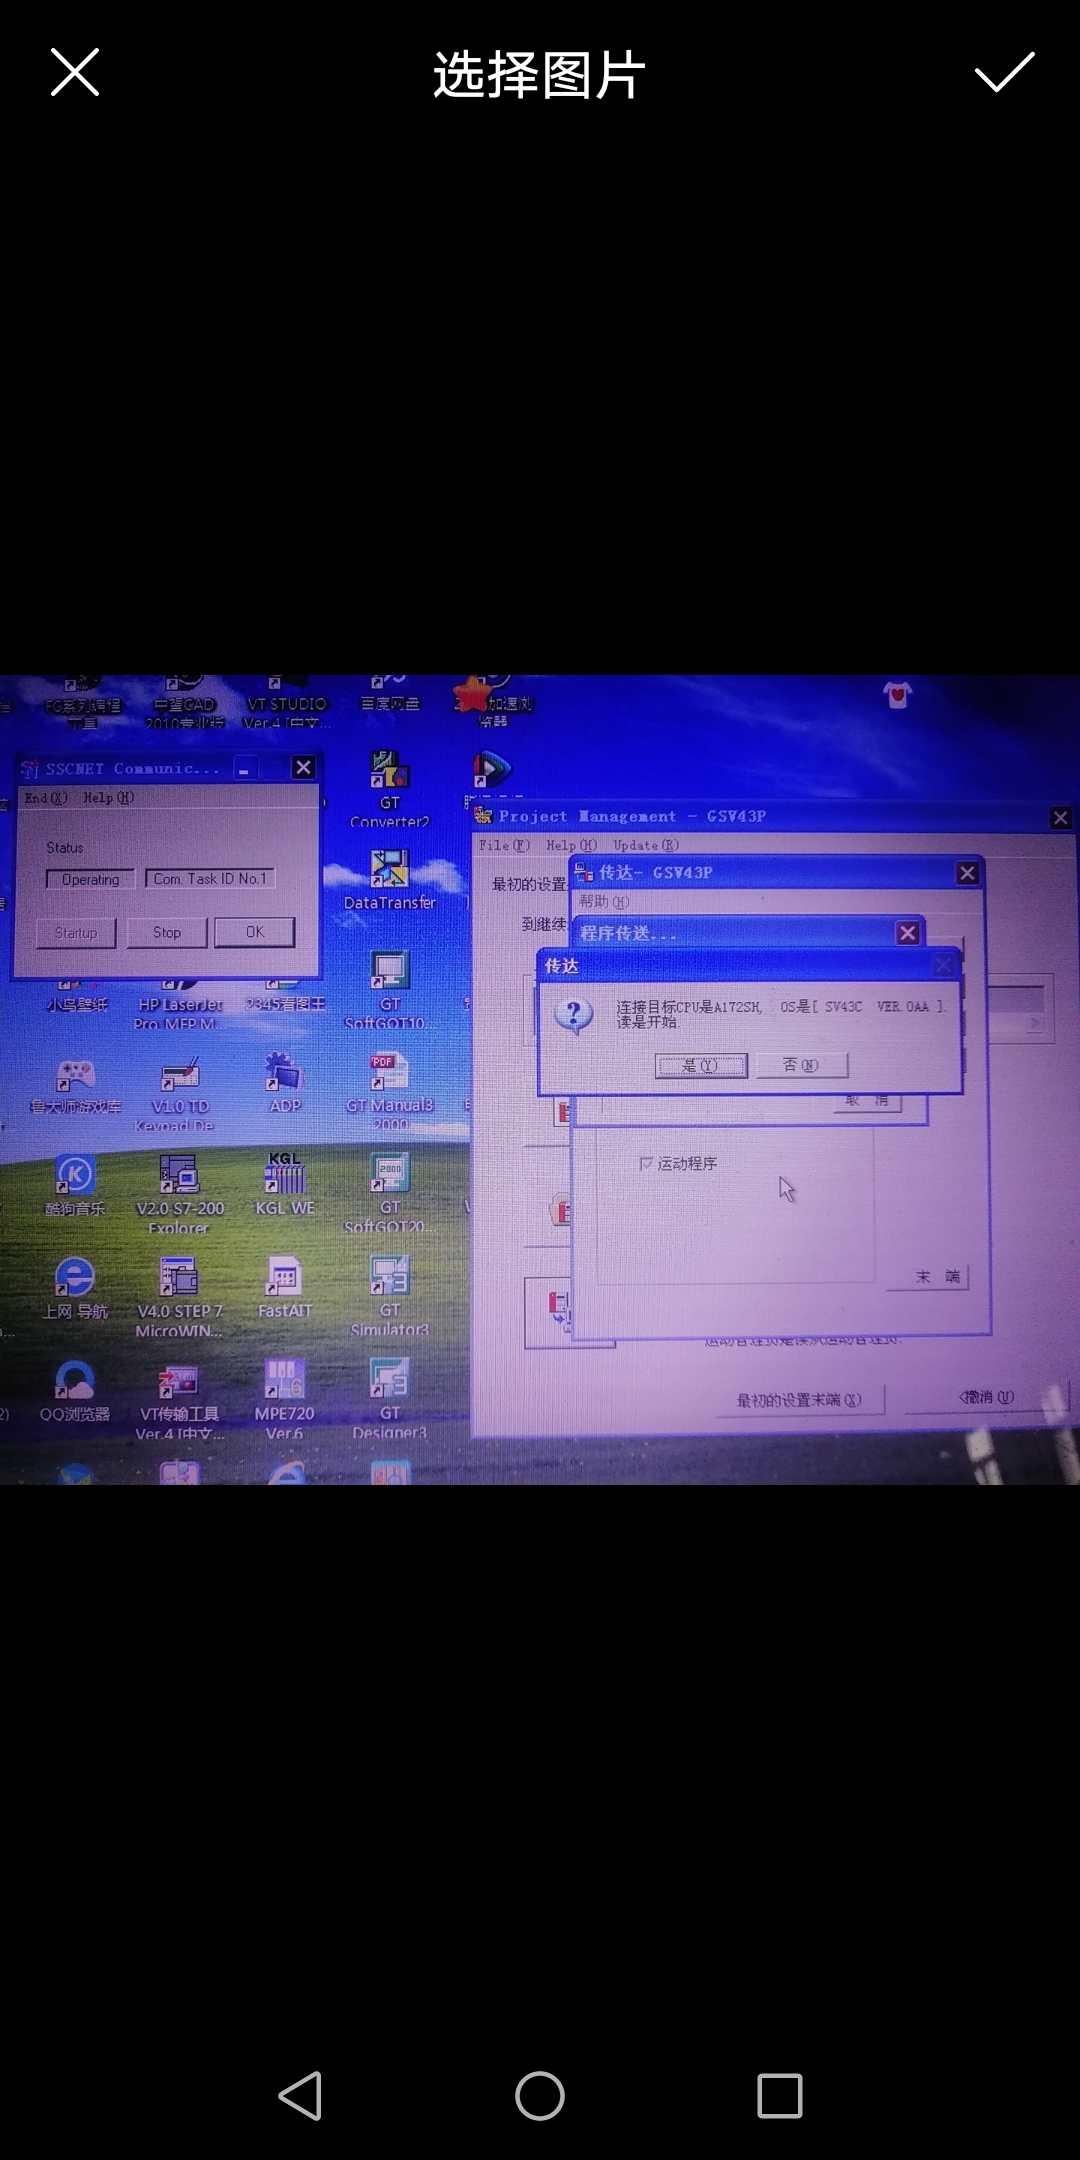The image size is (1080, 2160).
Task: Open the FastAIT desktop icon
Action: (x=285, y=1278)
